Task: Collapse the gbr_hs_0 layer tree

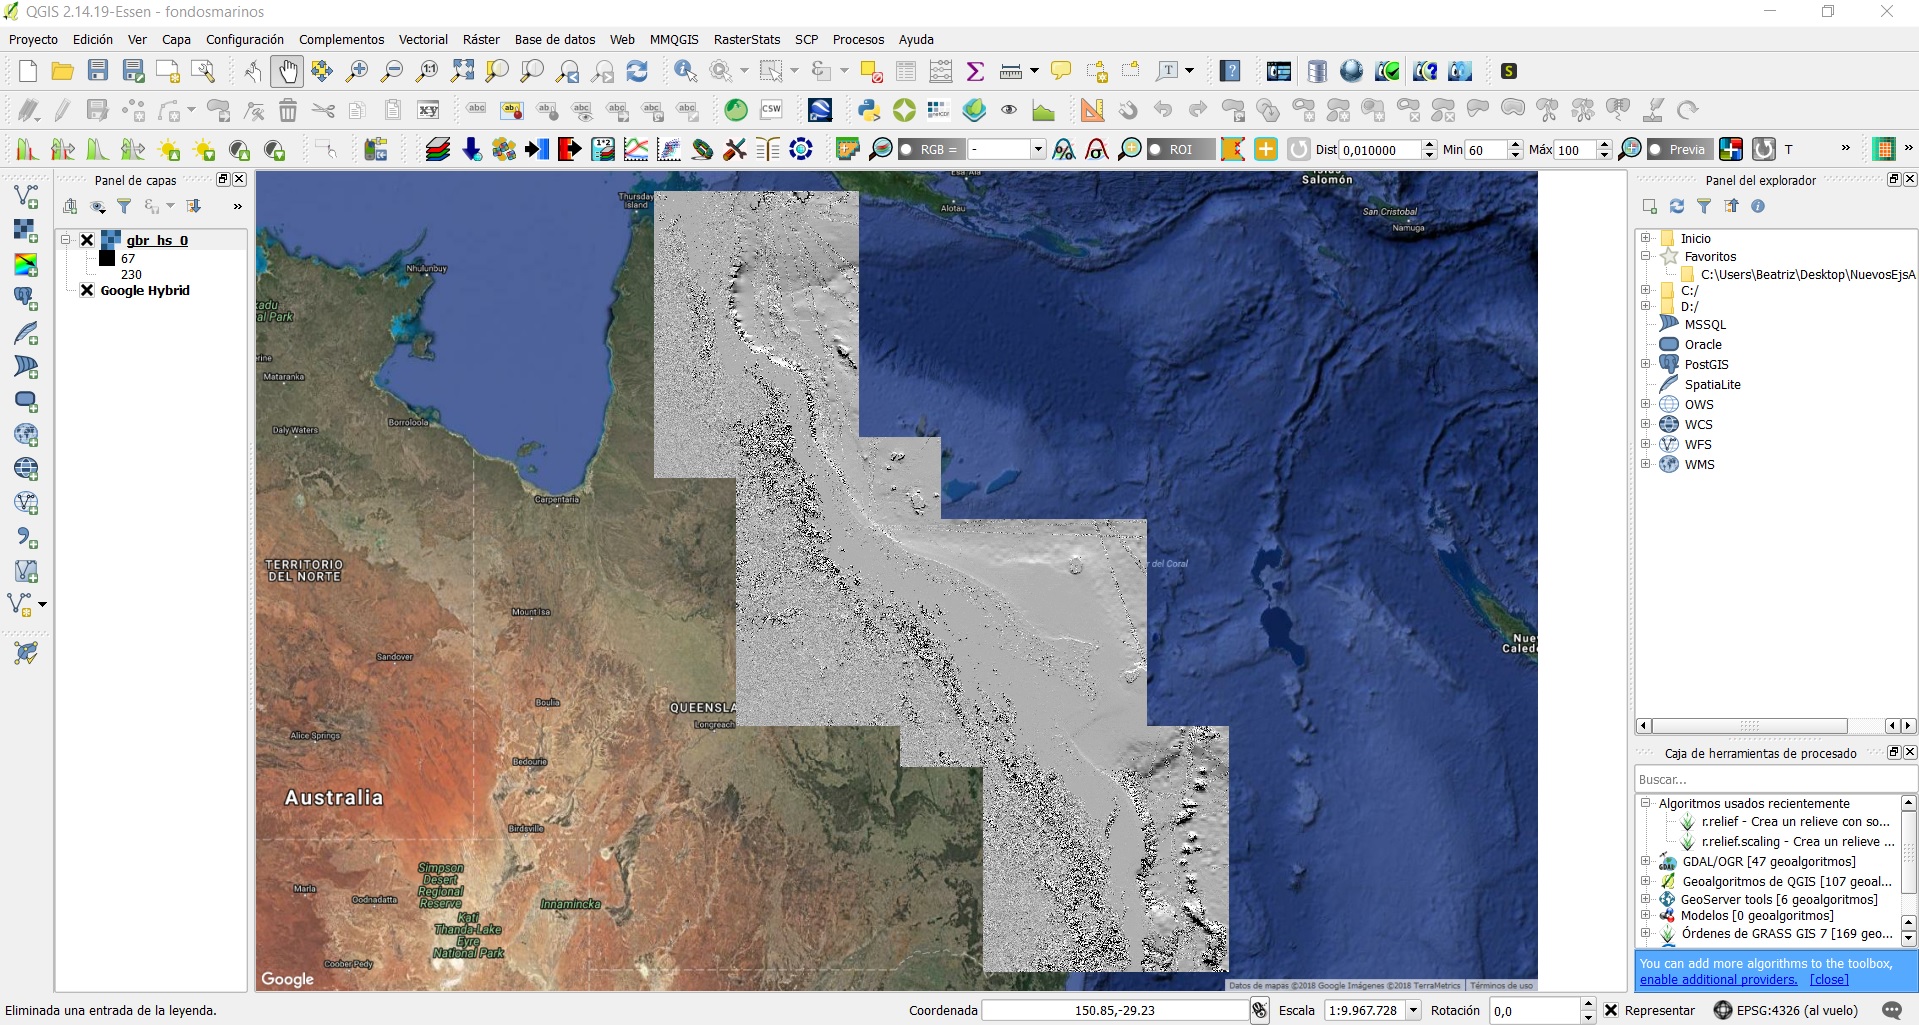Action: click(65, 240)
